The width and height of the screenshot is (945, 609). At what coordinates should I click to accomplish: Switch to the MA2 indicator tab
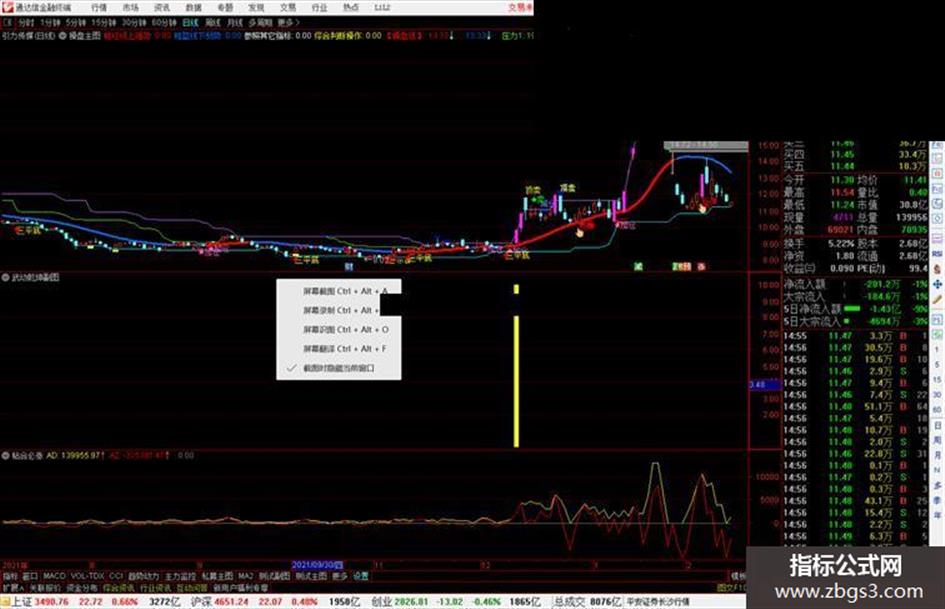click(246, 576)
